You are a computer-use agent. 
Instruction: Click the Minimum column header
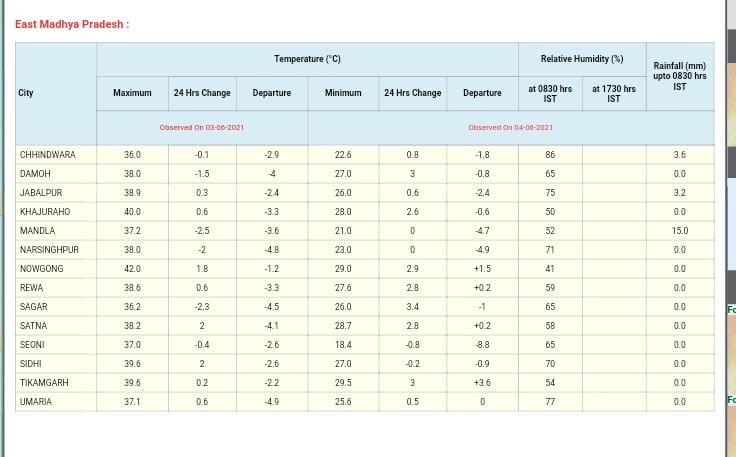(343, 93)
